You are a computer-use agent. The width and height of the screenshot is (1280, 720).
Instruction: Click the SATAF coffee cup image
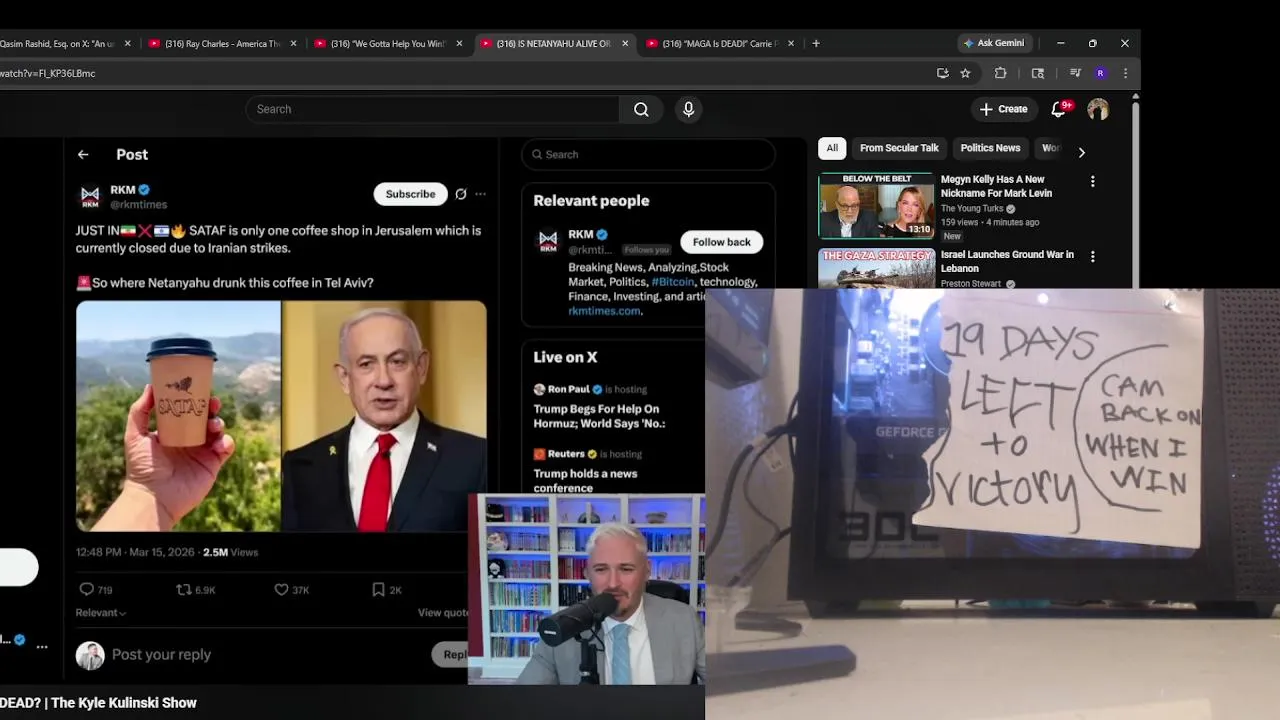point(178,416)
